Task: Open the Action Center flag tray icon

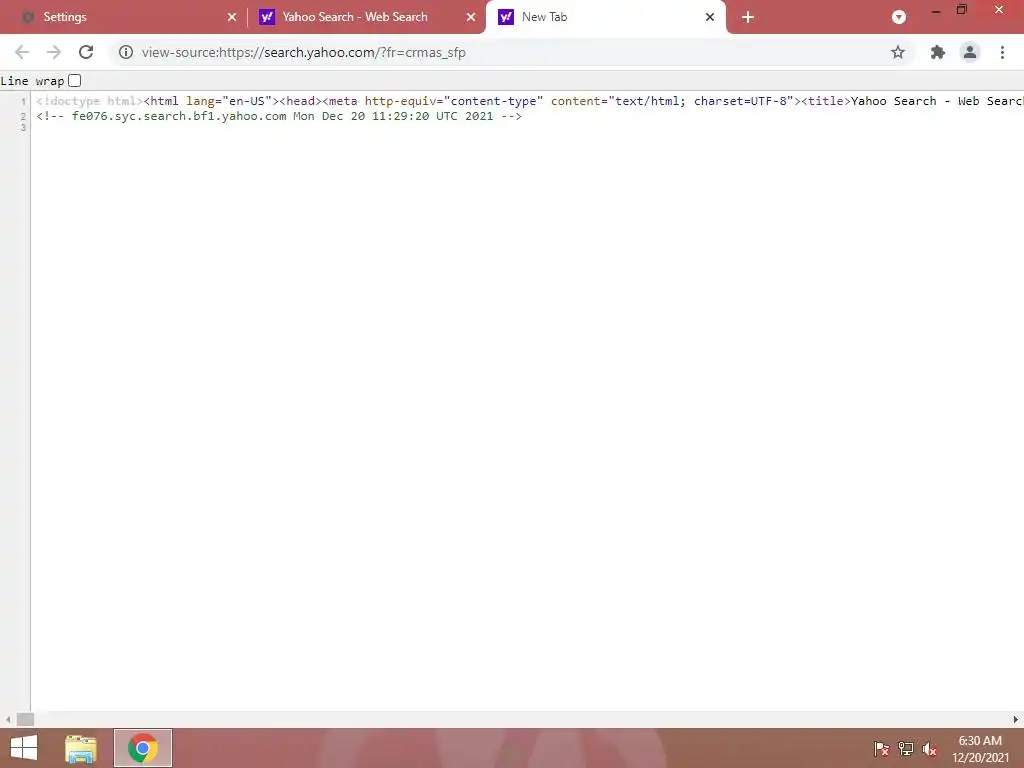Action: click(881, 748)
